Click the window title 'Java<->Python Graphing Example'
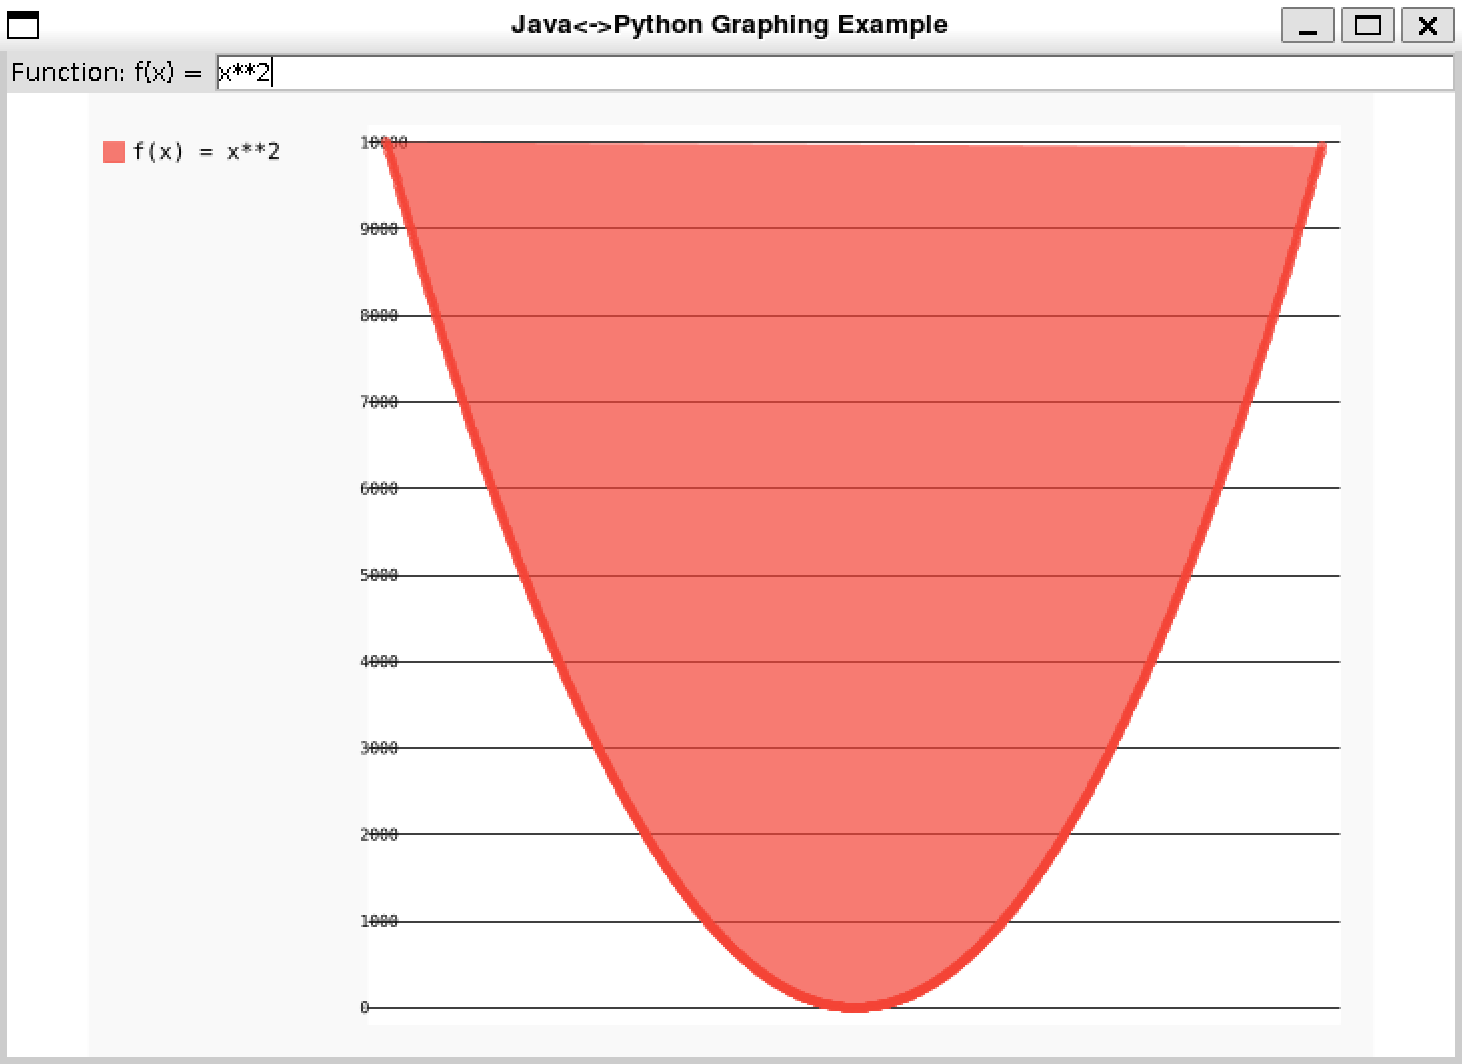 click(729, 25)
